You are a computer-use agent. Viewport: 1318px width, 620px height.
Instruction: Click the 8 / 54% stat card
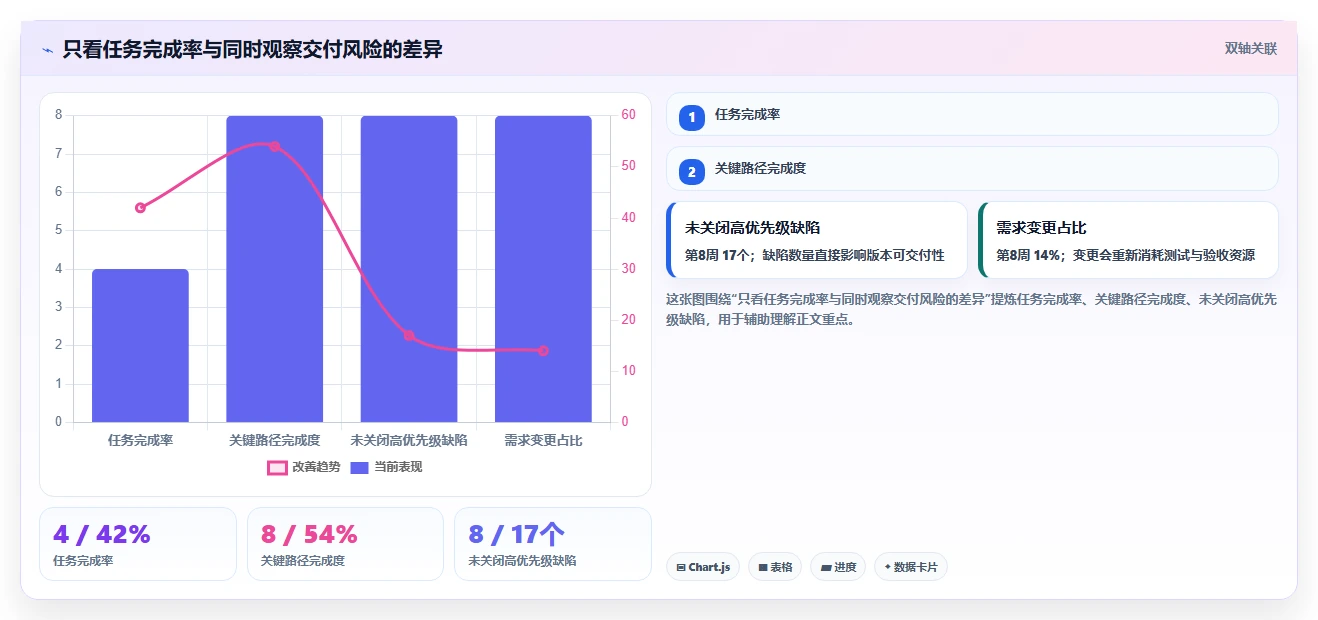tap(345, 544)
